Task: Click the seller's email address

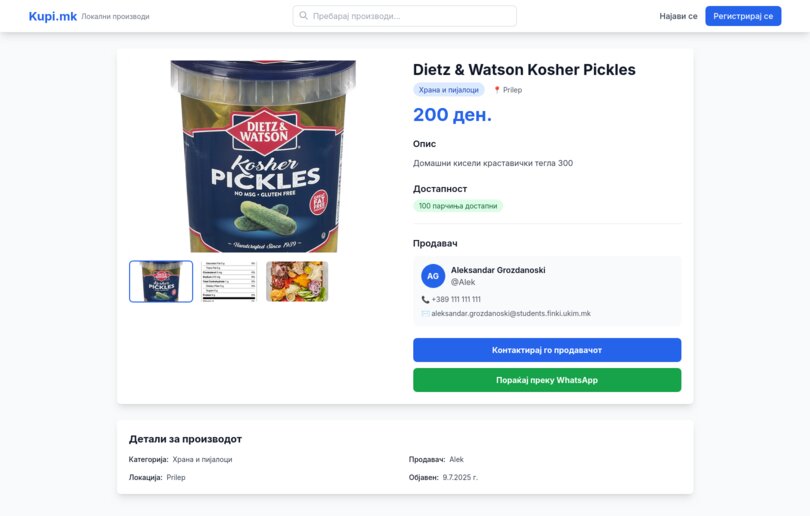Action: (x=511, y=313)
